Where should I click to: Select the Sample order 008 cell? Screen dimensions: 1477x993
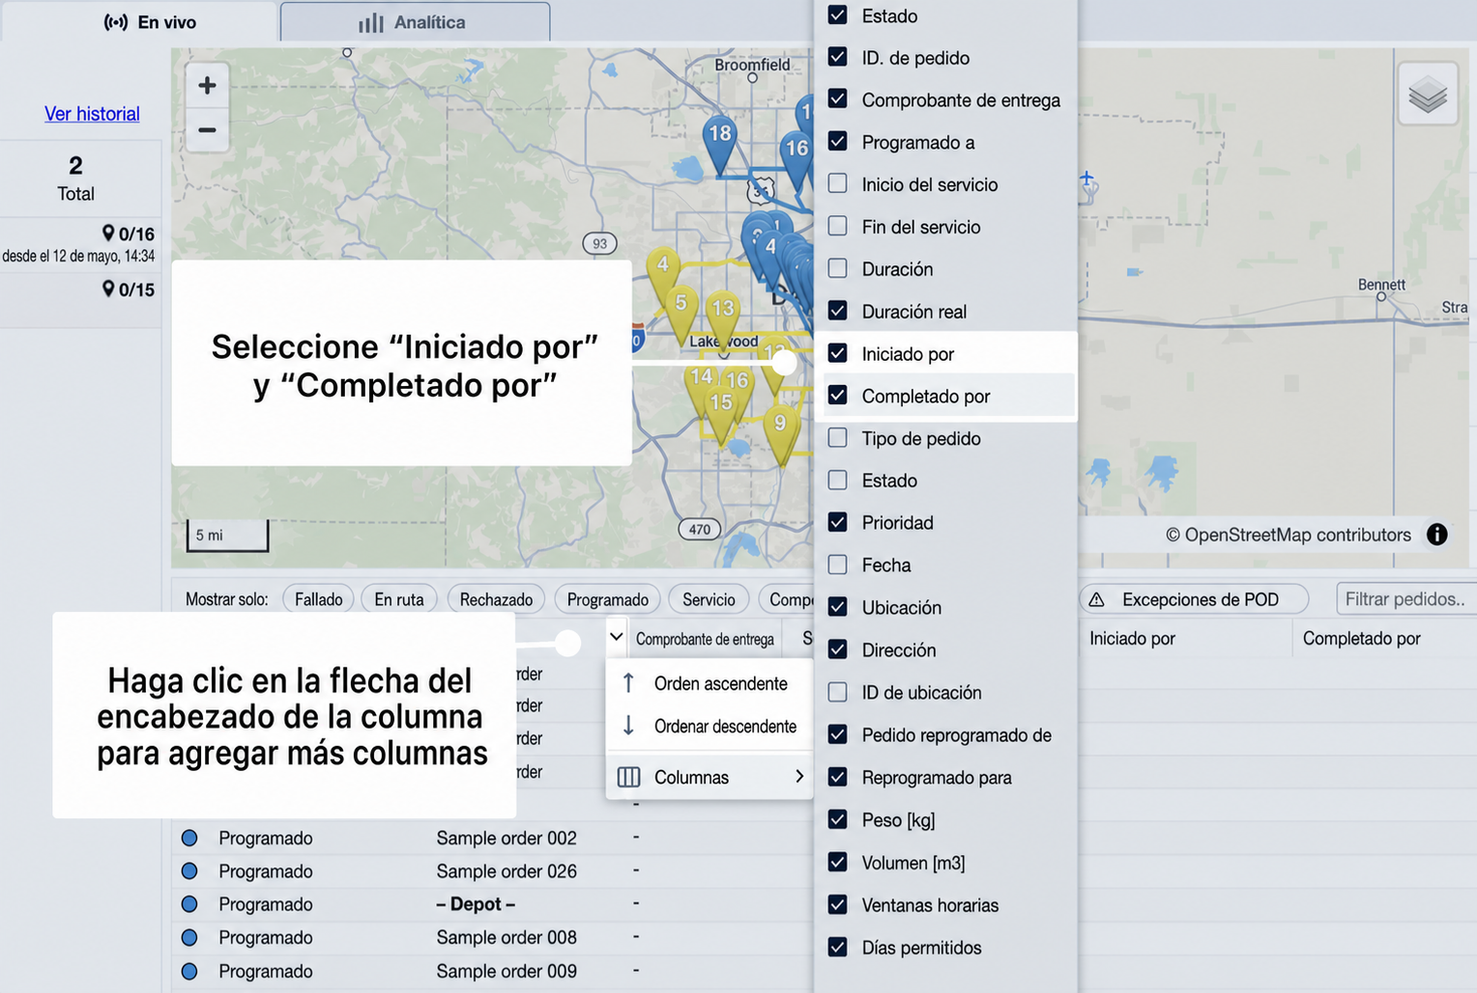coord(506,937)
